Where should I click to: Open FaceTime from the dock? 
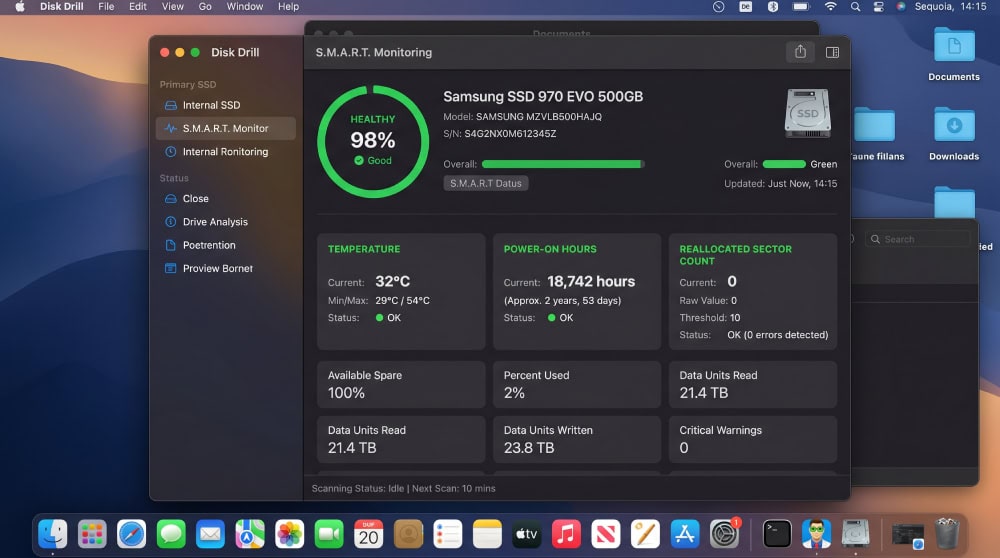coord(329,534)
